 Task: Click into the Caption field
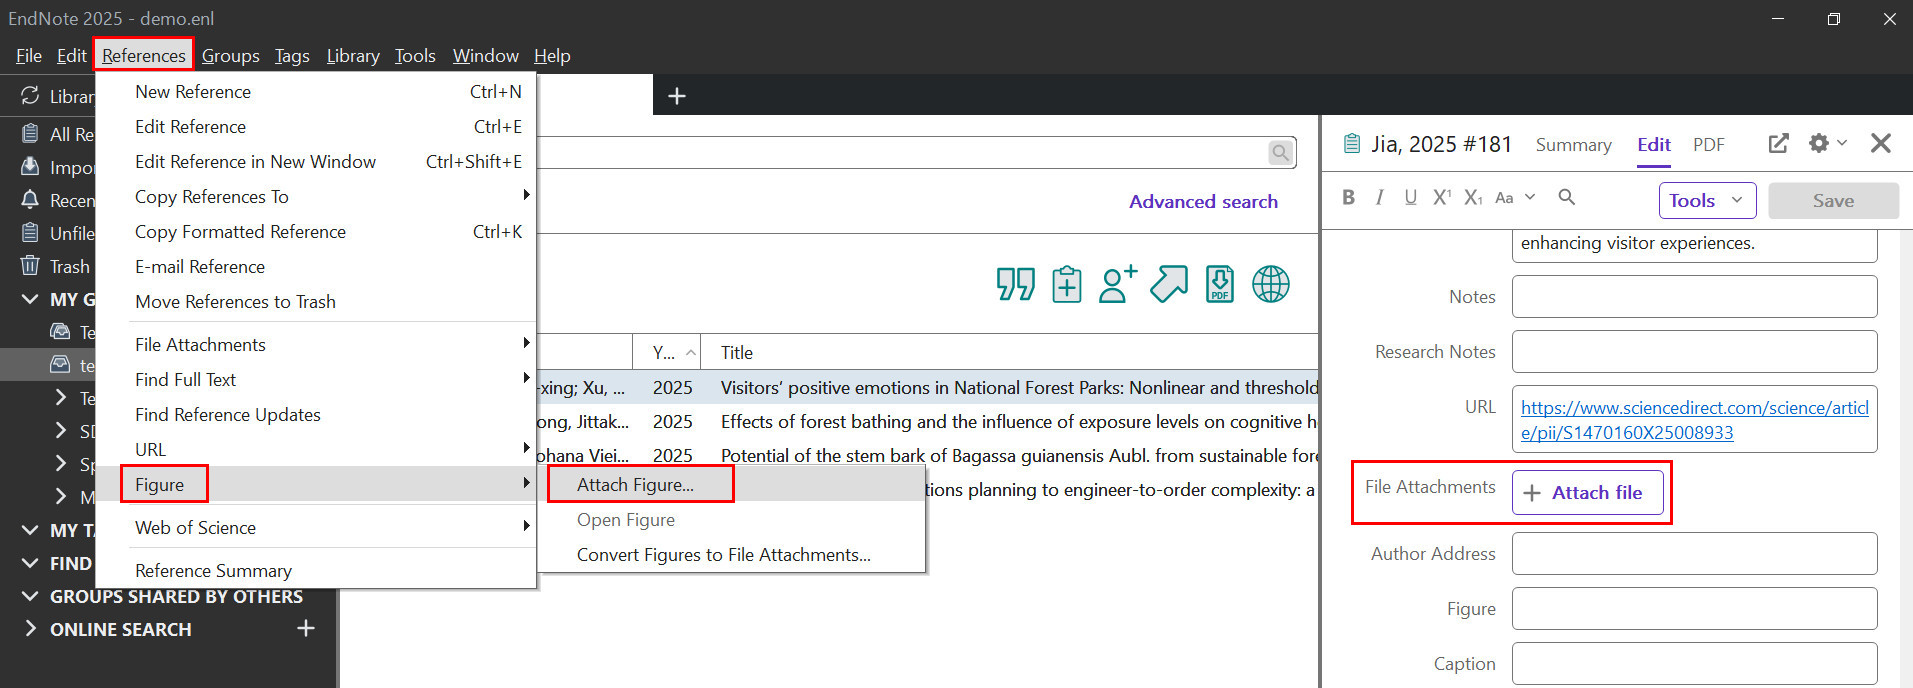[x=1694, y=664]
